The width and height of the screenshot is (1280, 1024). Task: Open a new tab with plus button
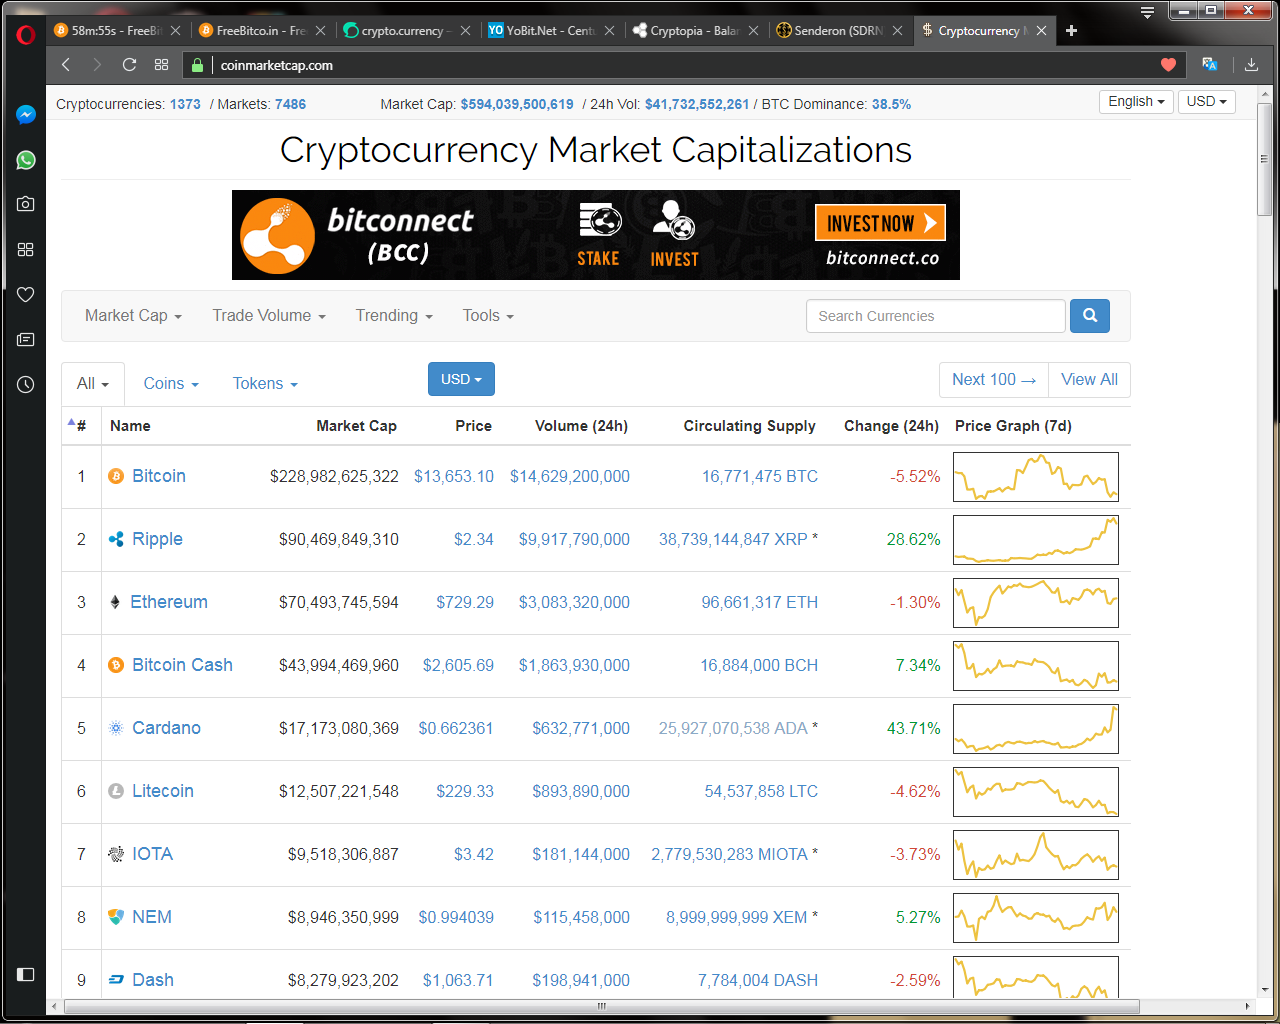[1071, 31]
